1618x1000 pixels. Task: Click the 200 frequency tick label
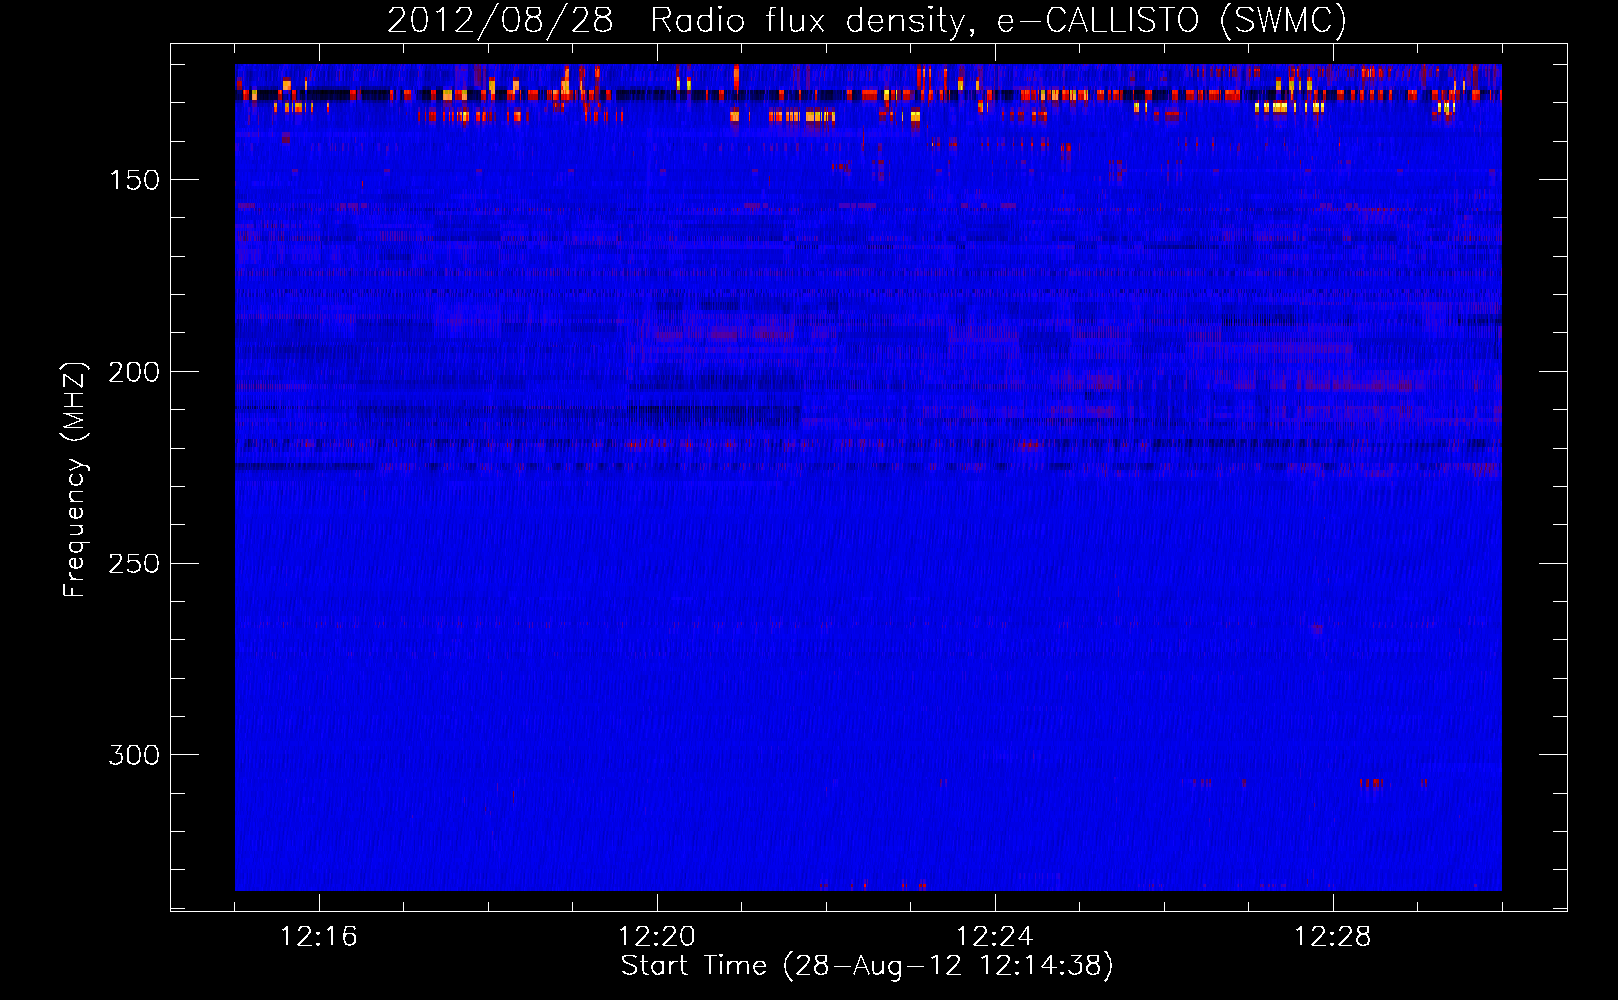coord(134,372)
